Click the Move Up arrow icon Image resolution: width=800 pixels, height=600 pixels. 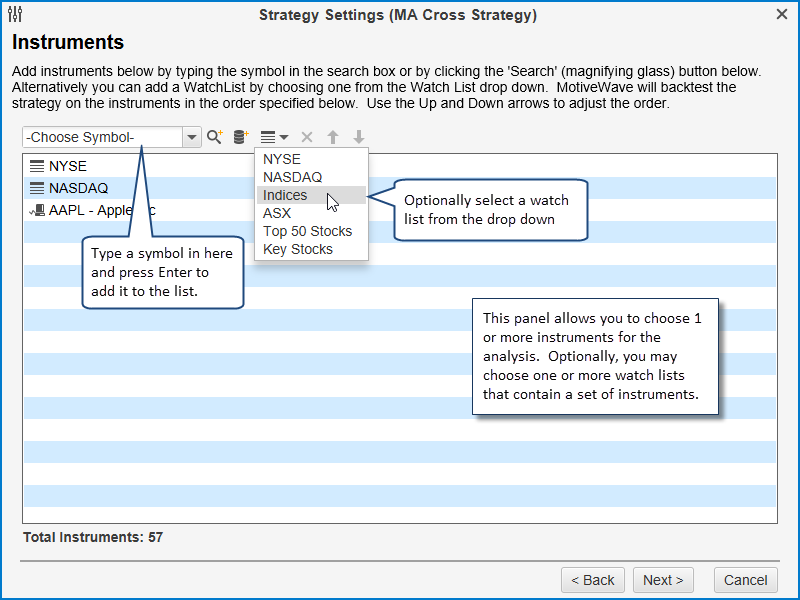tap(333, 137)
